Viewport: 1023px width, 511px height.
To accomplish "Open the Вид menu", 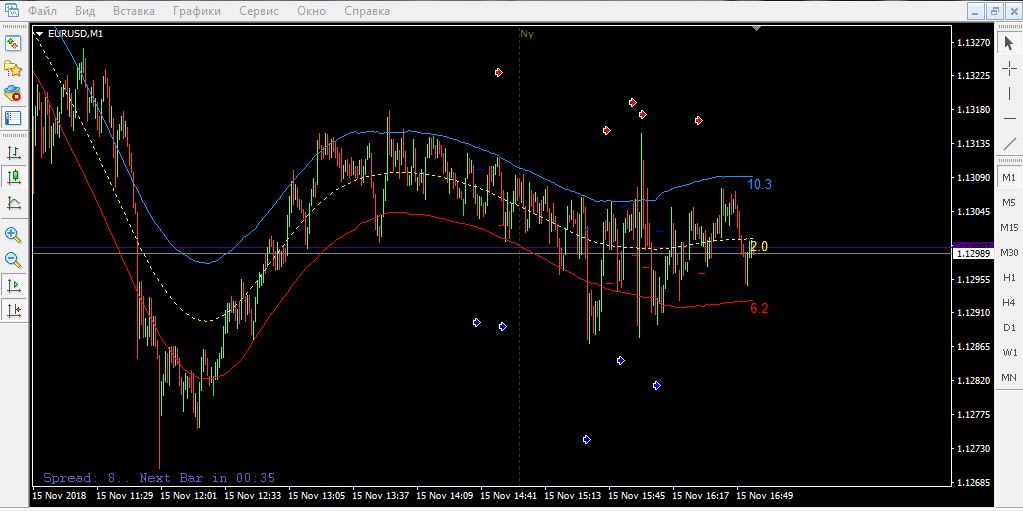I will pyautogui.click(x=85, y=11).
